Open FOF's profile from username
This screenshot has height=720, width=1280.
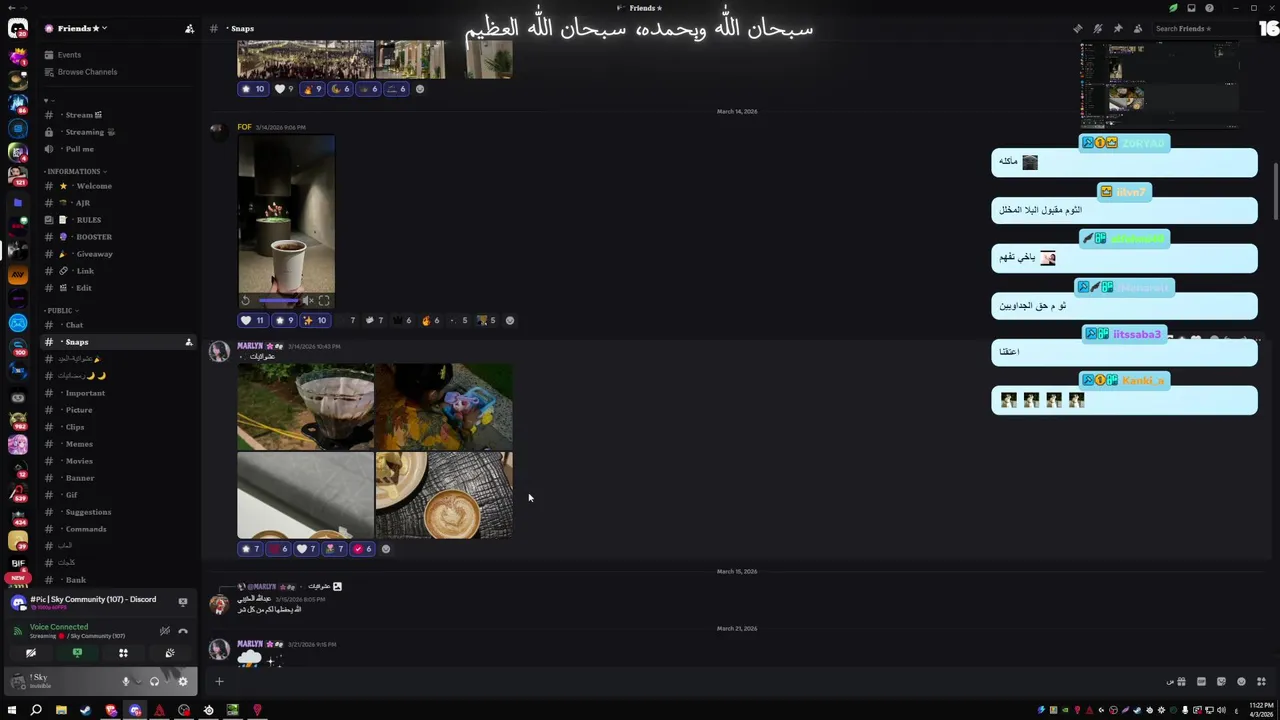point(244,127)
